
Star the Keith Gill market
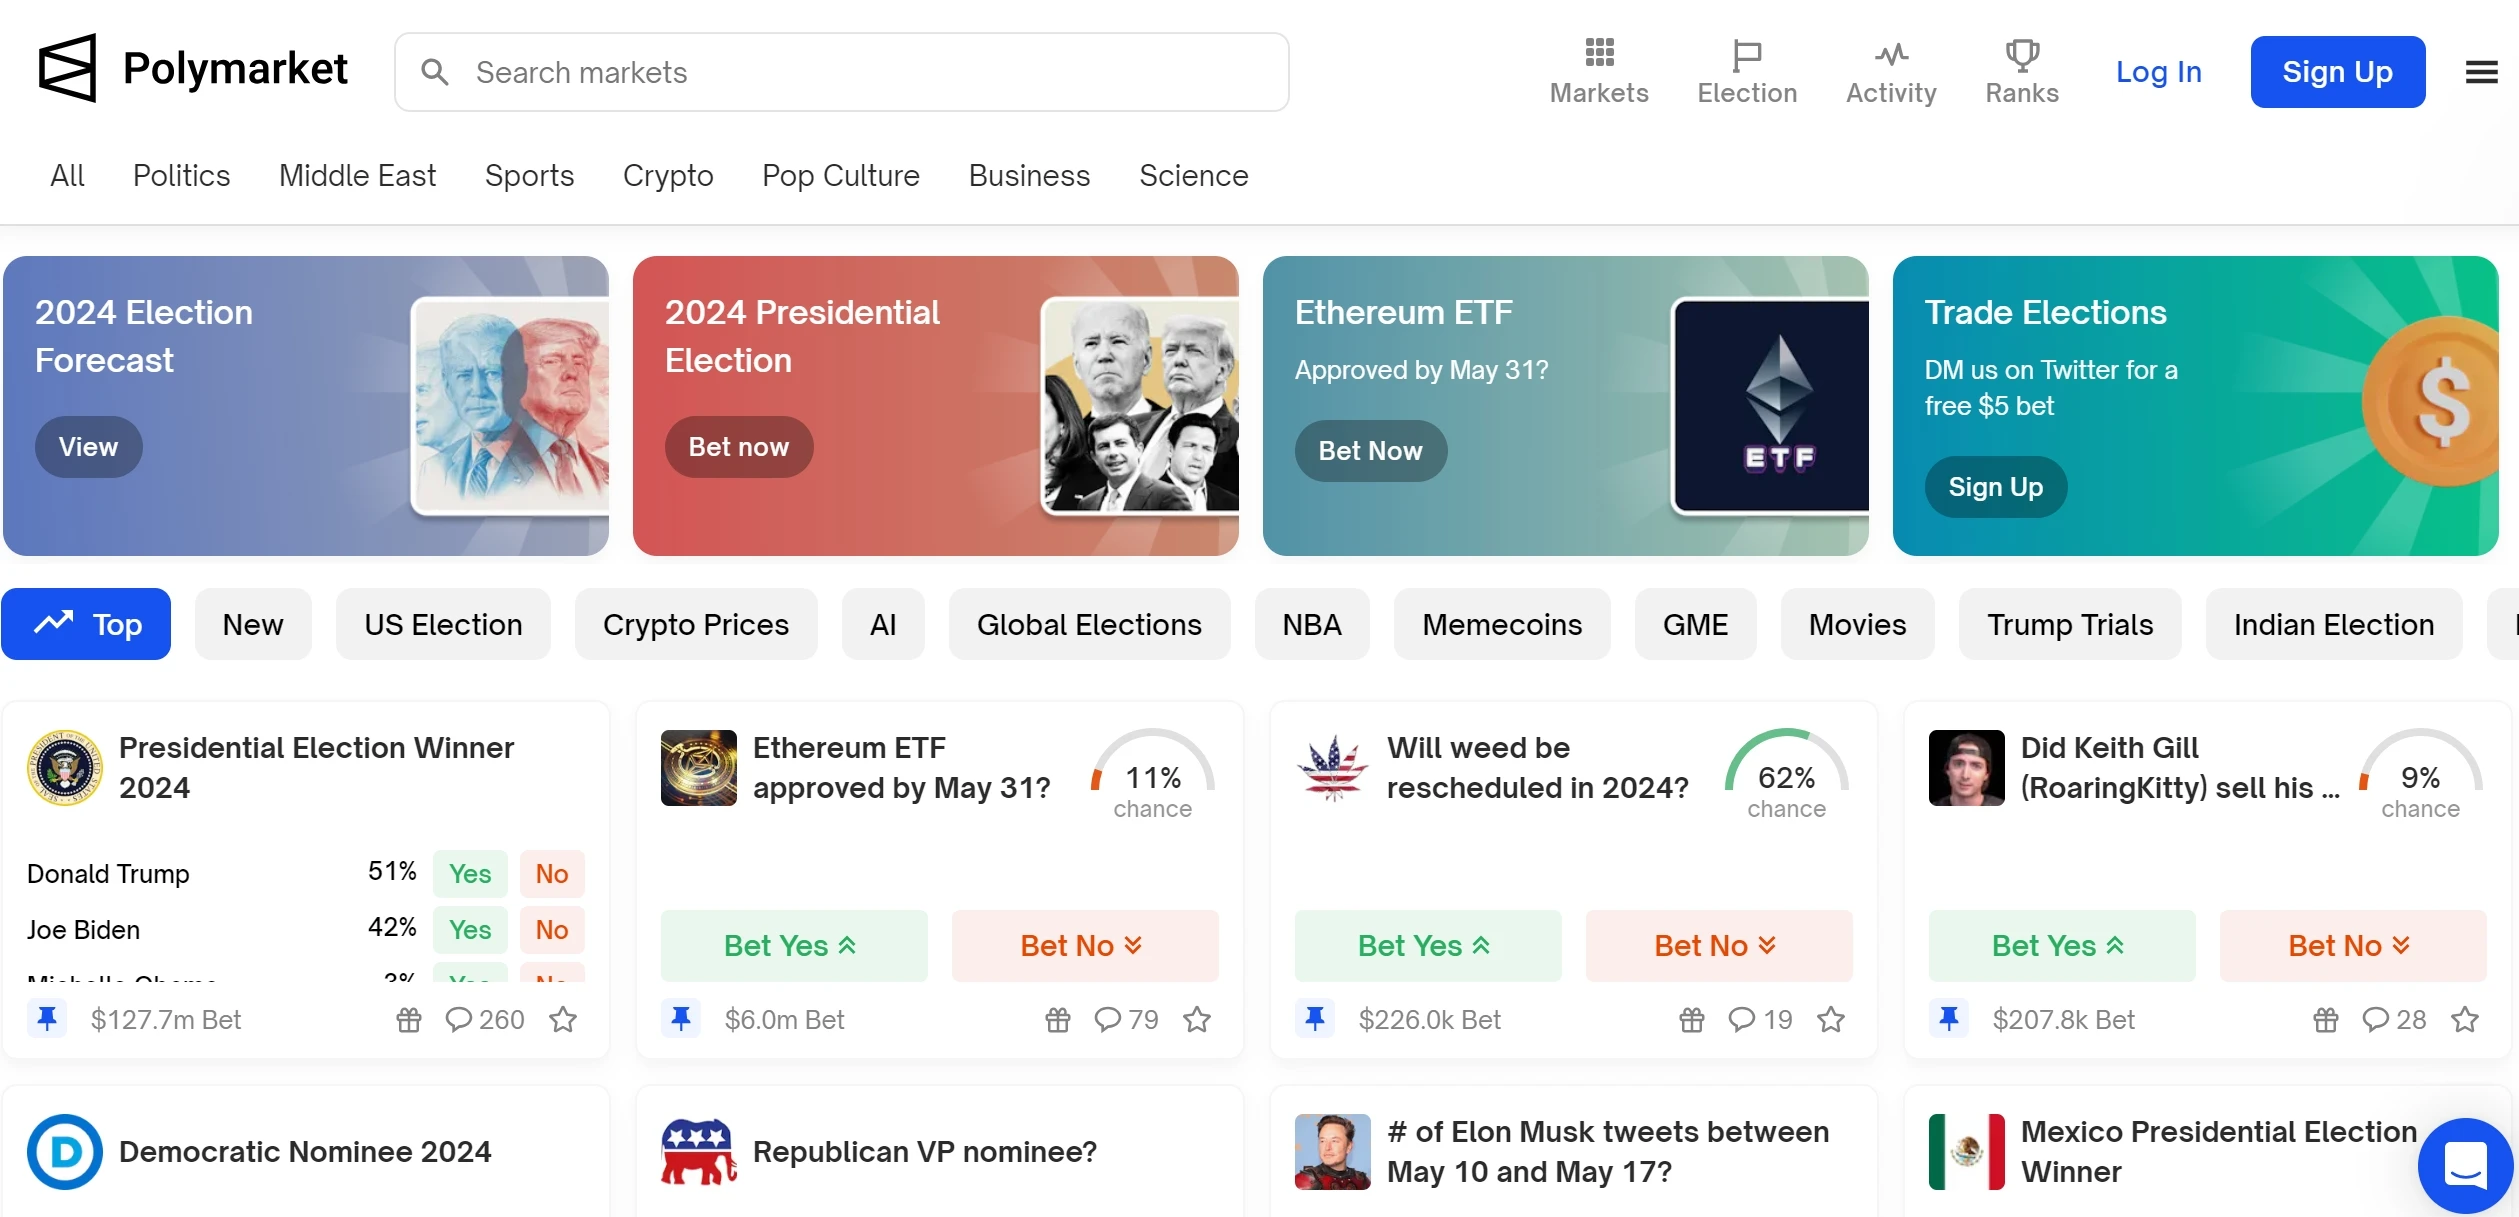click(x=2465, y=1020)
